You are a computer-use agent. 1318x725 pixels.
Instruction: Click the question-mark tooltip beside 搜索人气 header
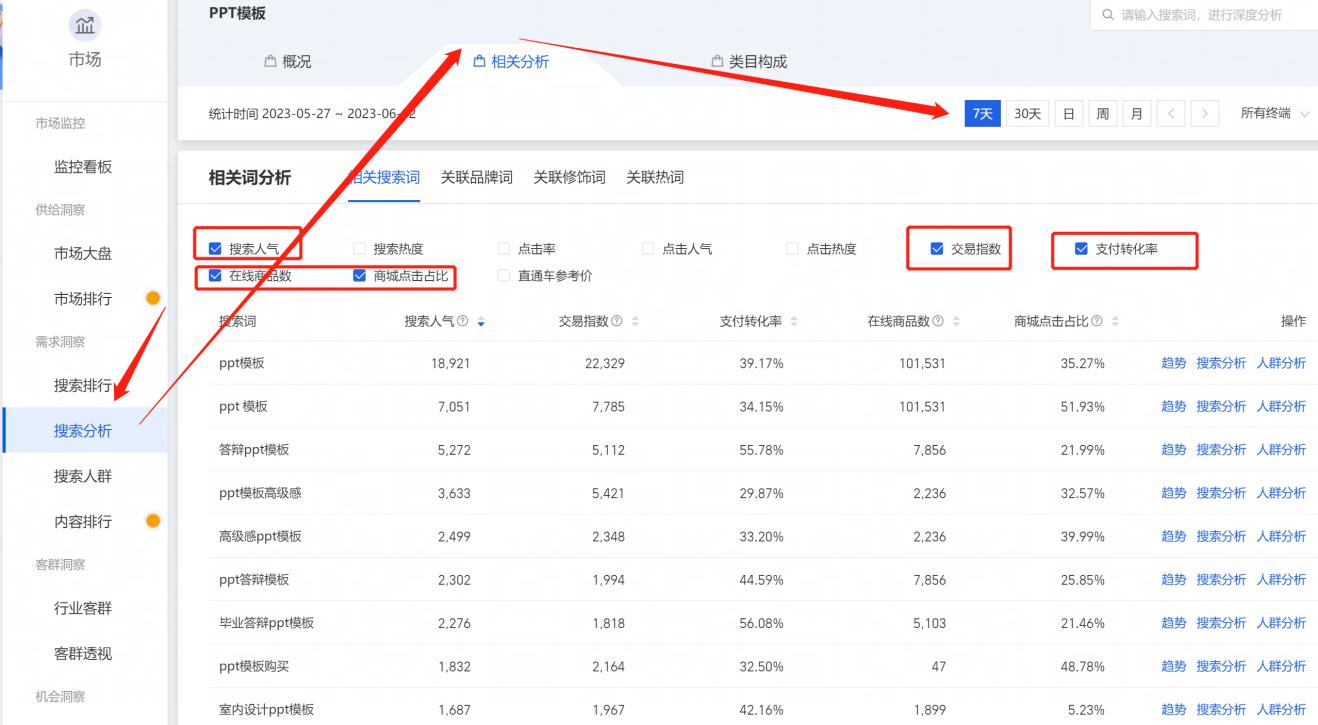463,321
